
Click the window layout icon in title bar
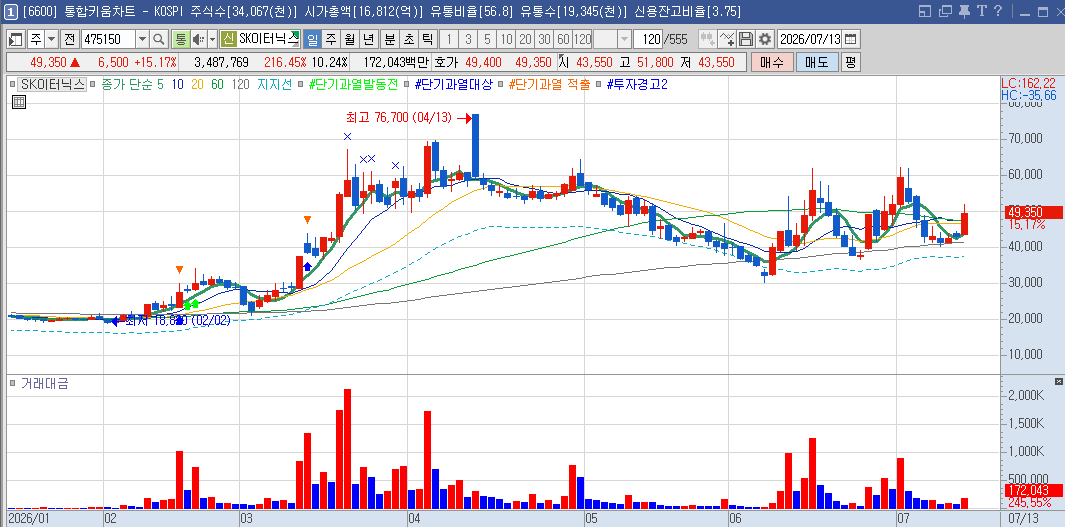pyautogui.click(x=924, y=12)
